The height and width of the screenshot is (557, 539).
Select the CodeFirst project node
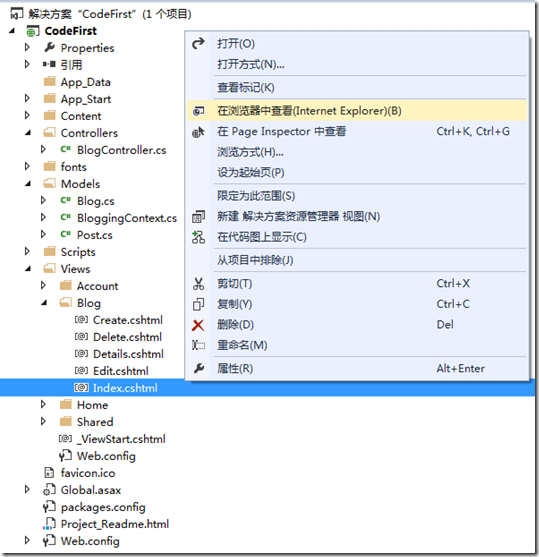[x=71, y=31]
